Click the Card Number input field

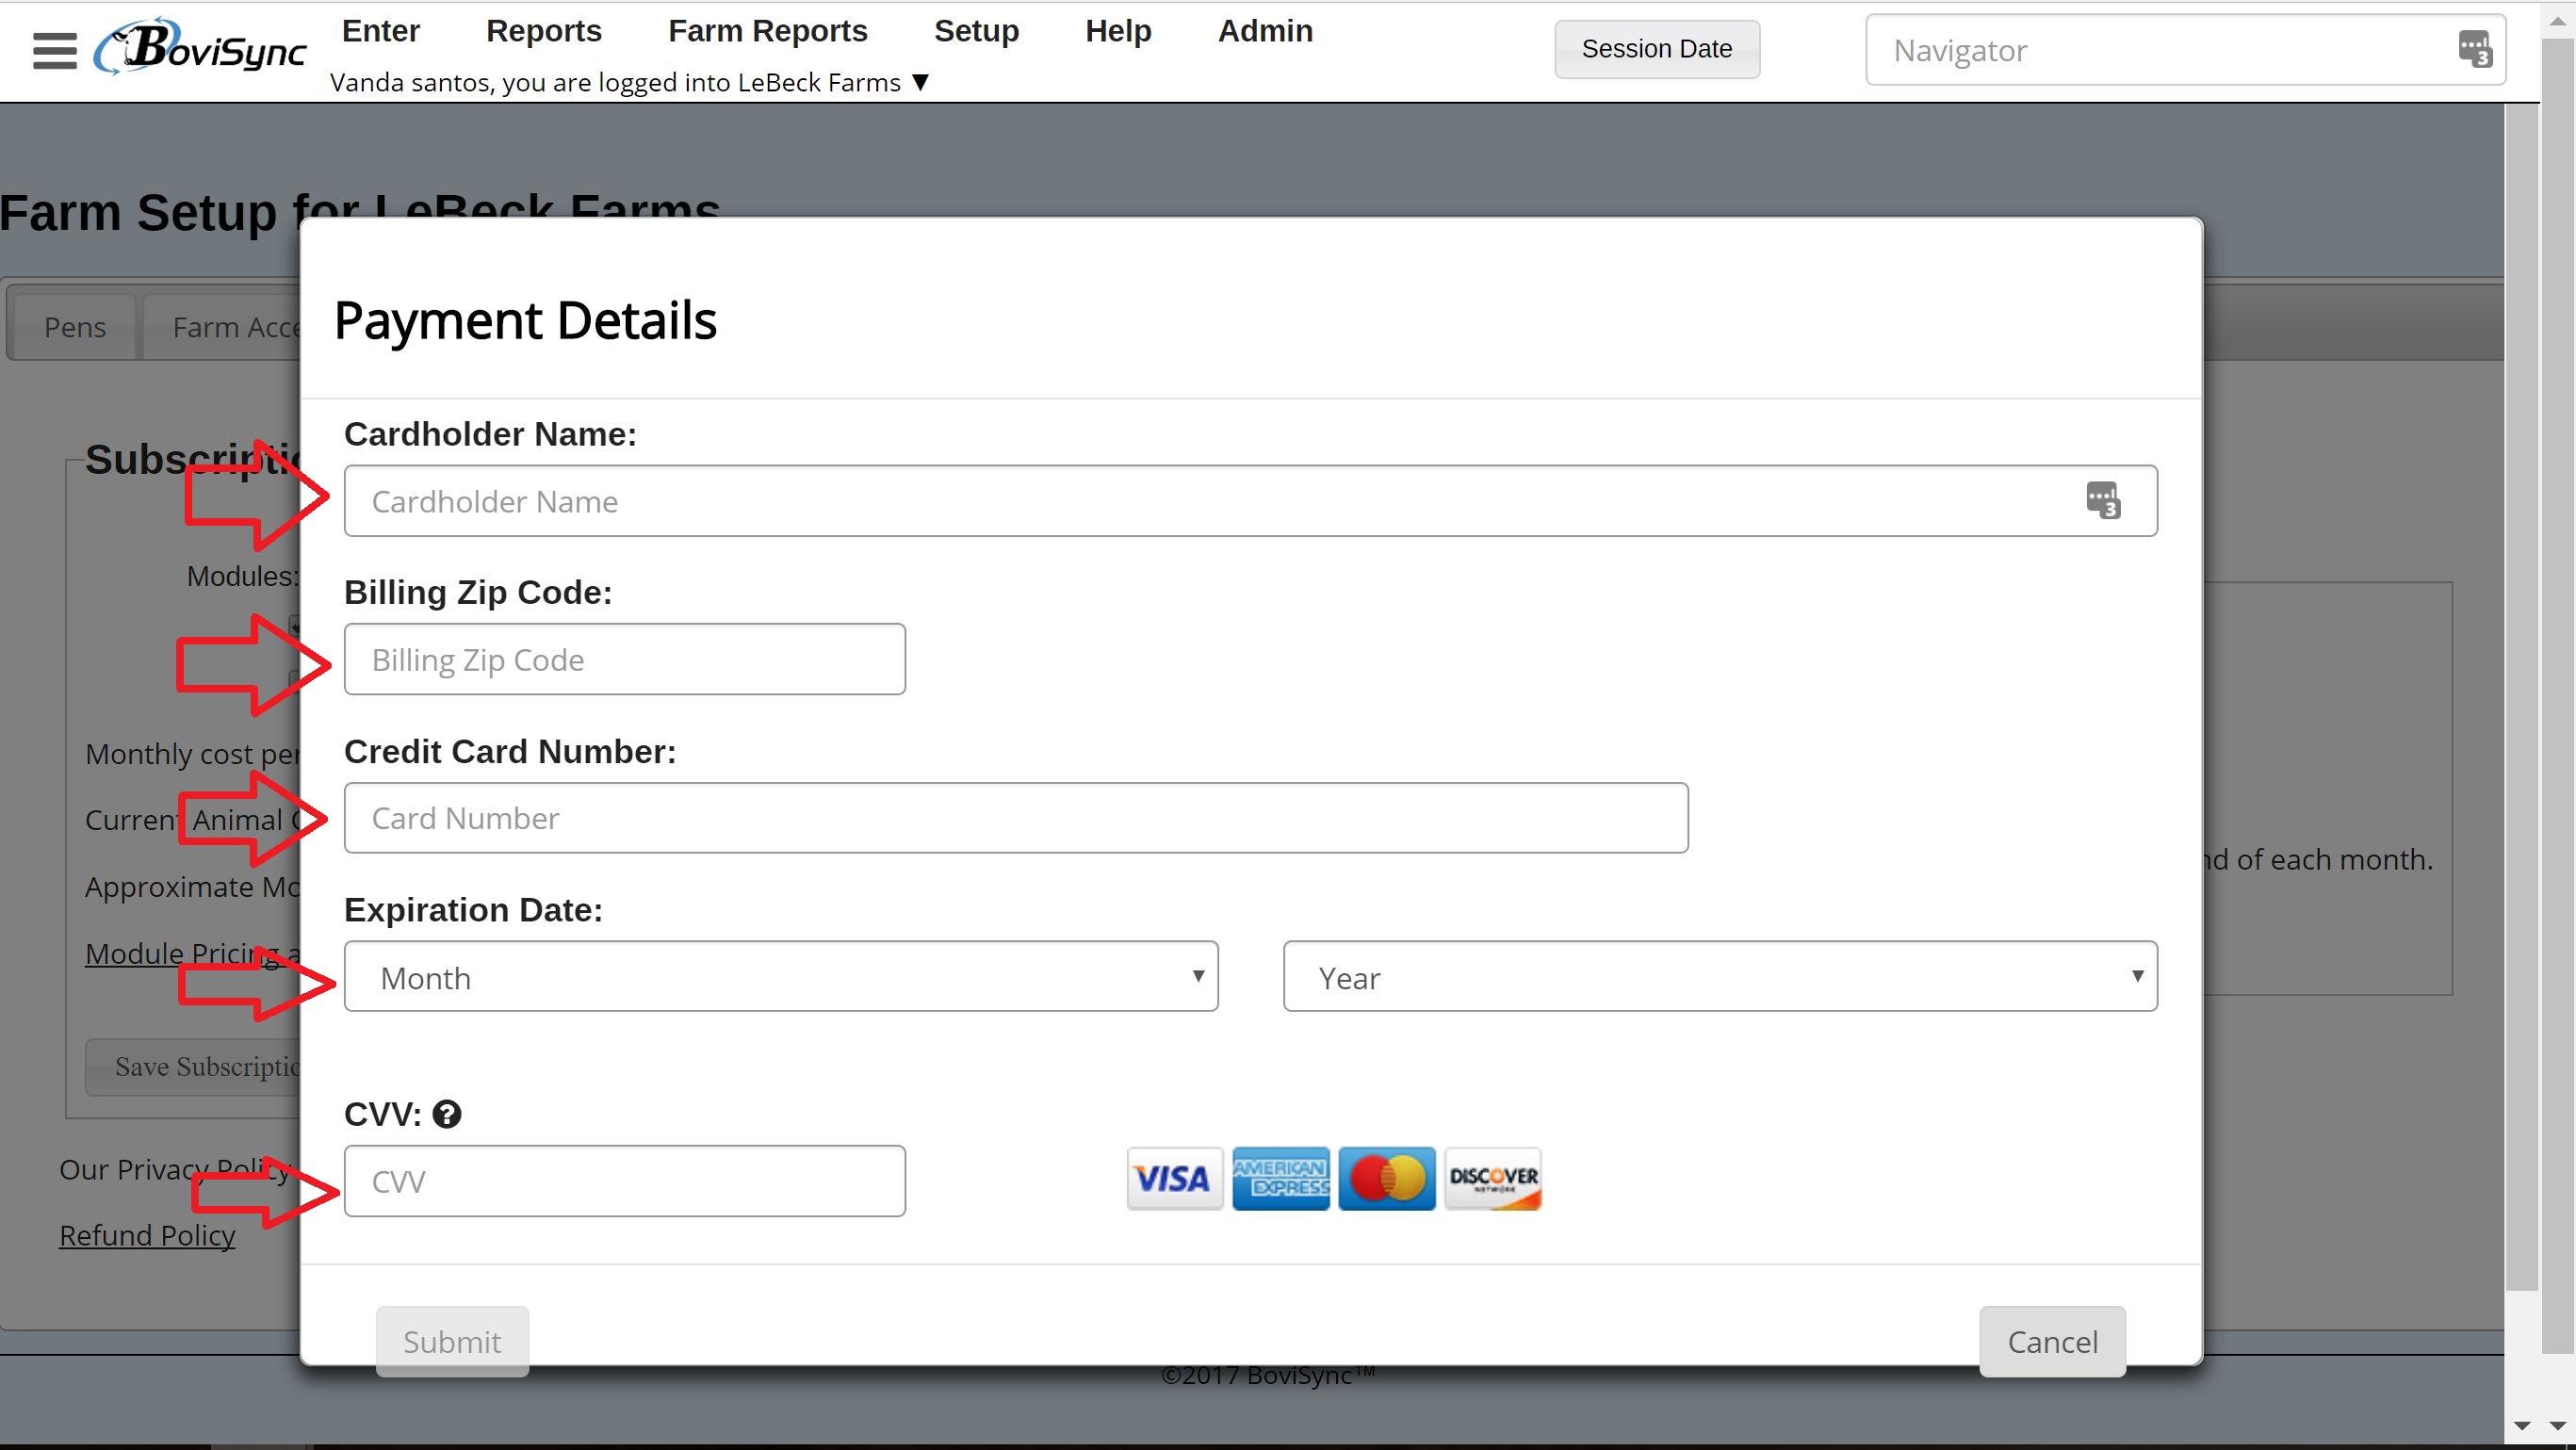click(x=1015, y=818)
